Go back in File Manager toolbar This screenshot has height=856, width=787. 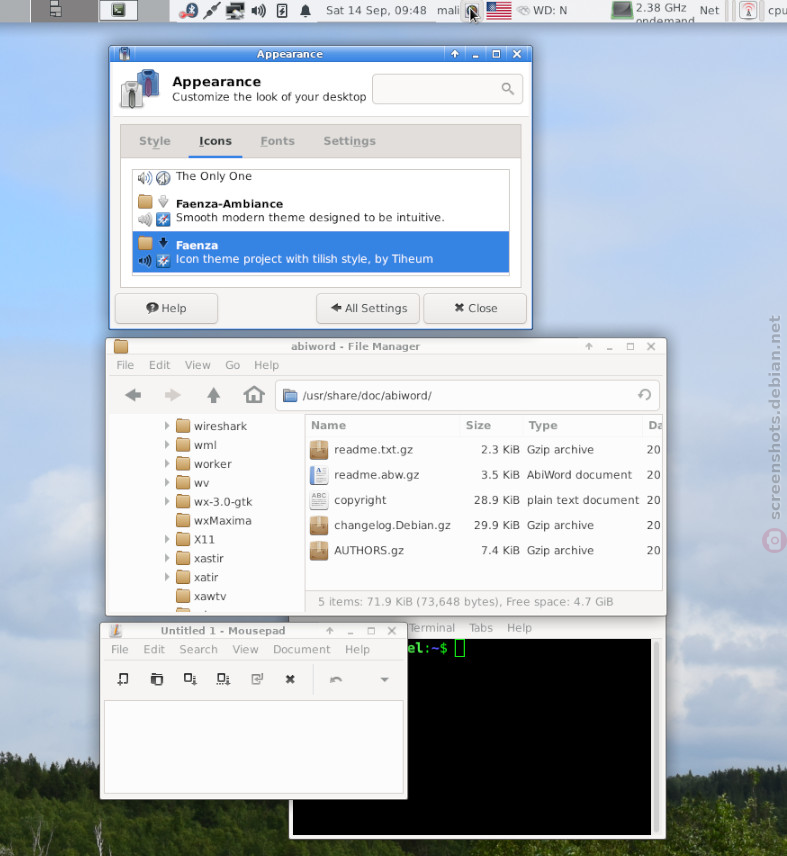[x=133, y=395]
